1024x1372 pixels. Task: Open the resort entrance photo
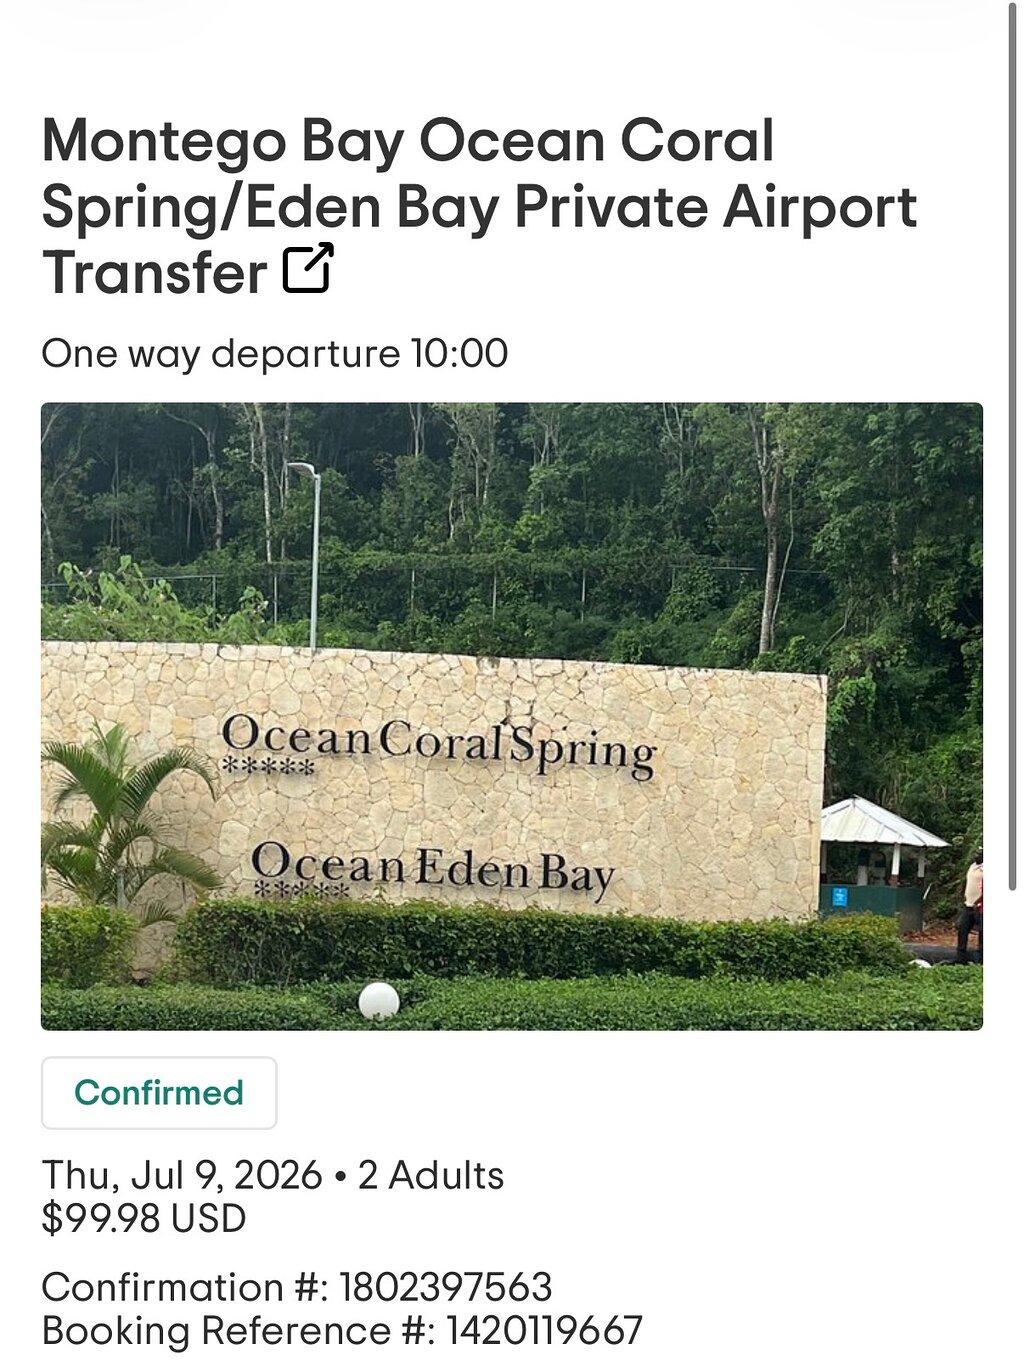pyautogui.click(x=512, y=716)
